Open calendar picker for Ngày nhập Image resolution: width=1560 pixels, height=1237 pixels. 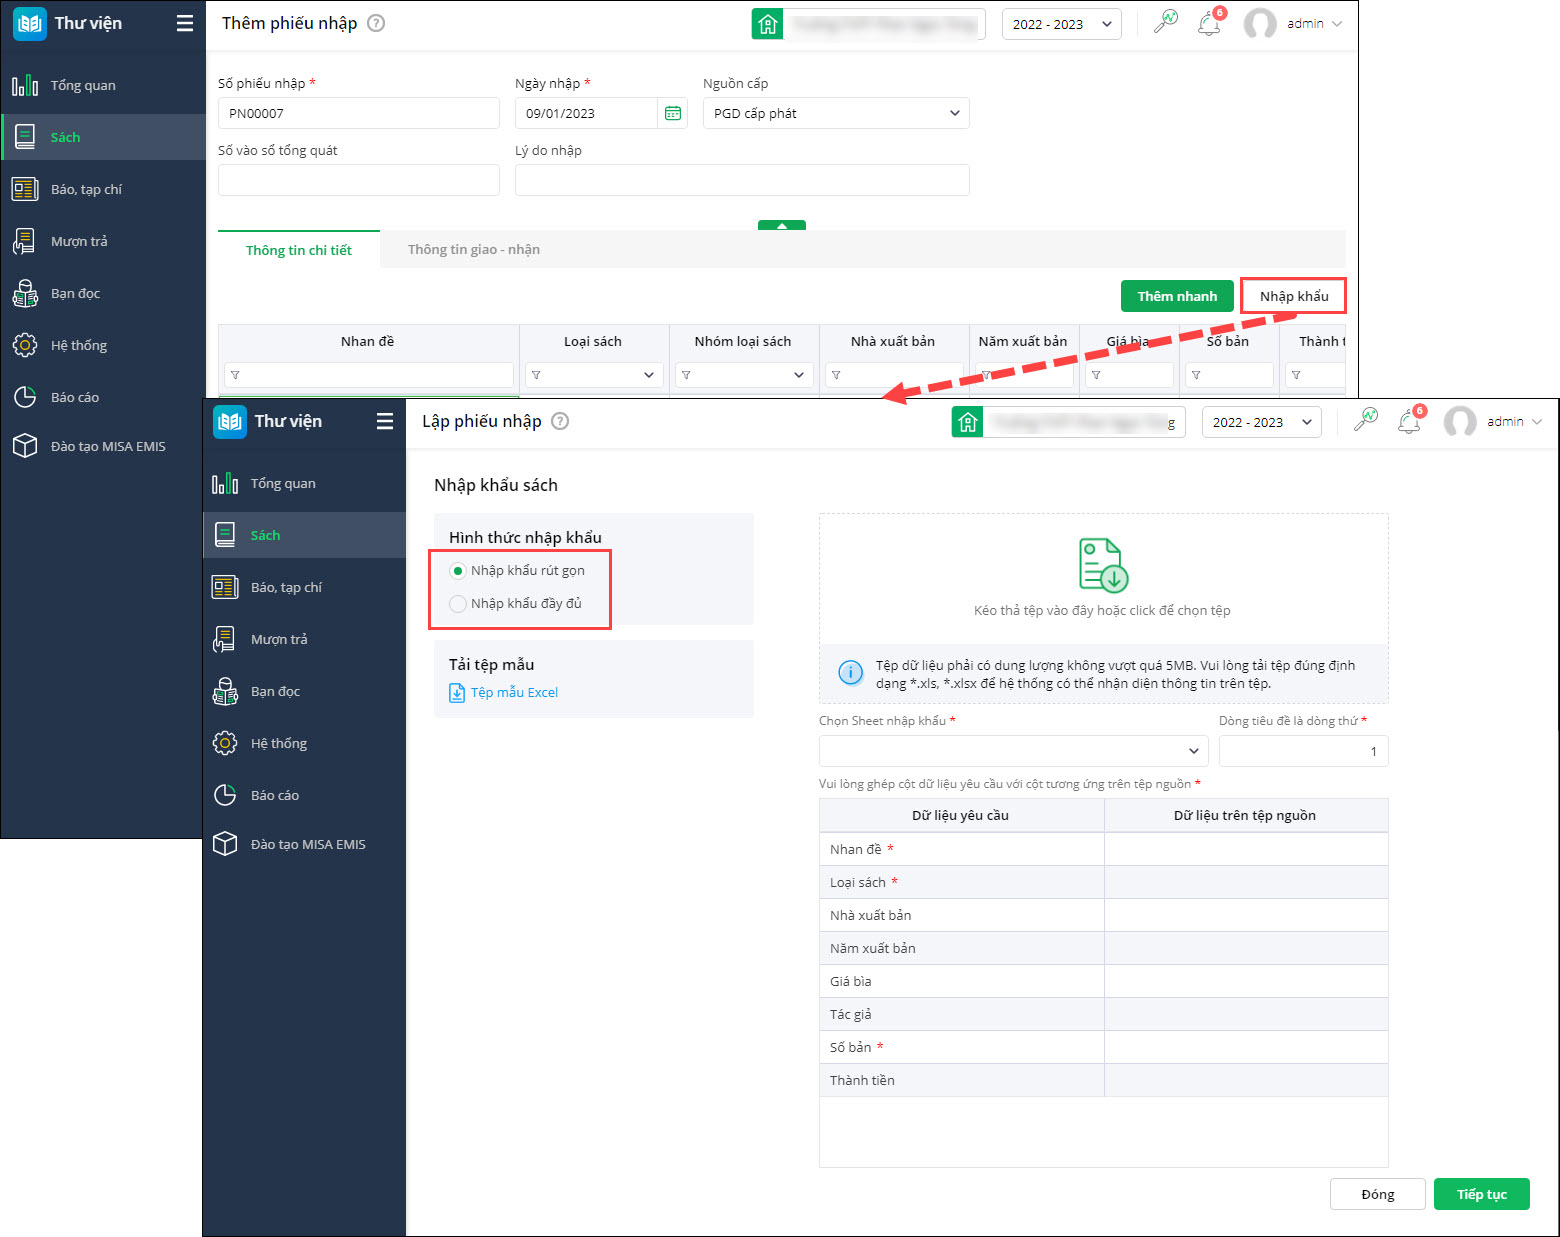click(673, 113)
